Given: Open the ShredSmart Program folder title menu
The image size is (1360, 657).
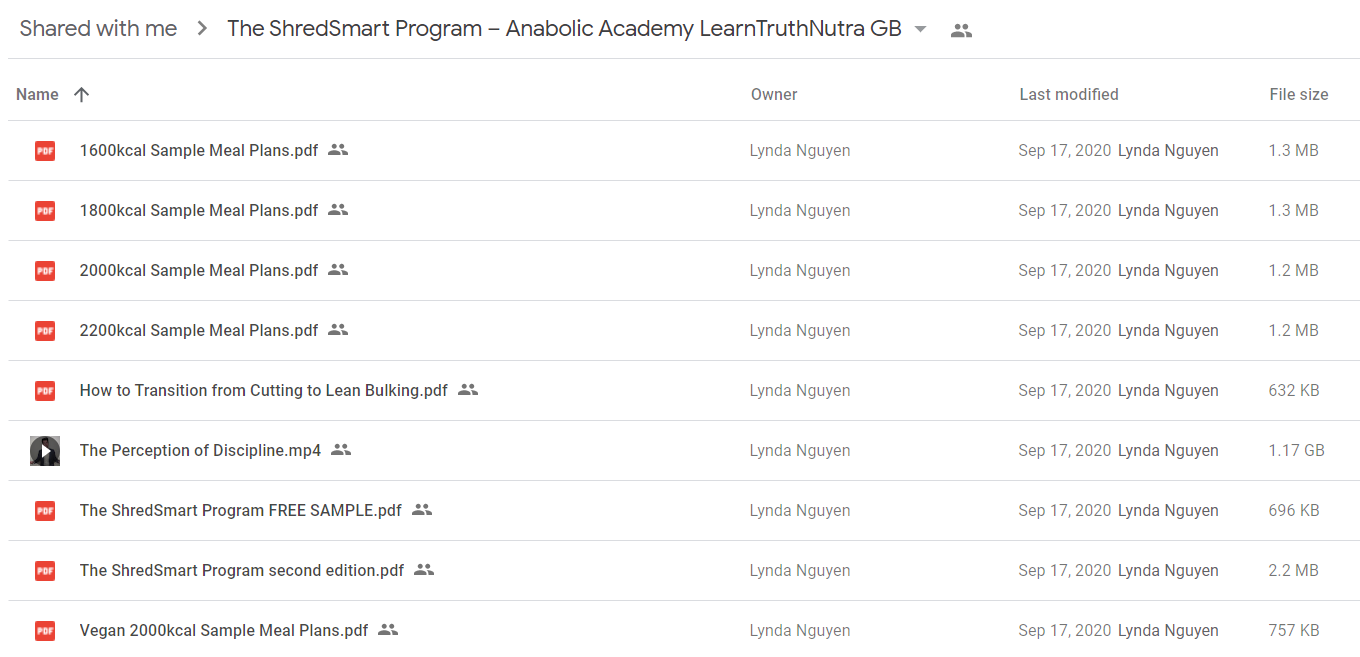Looking at the screenshot, I should (x=564, y=29).
